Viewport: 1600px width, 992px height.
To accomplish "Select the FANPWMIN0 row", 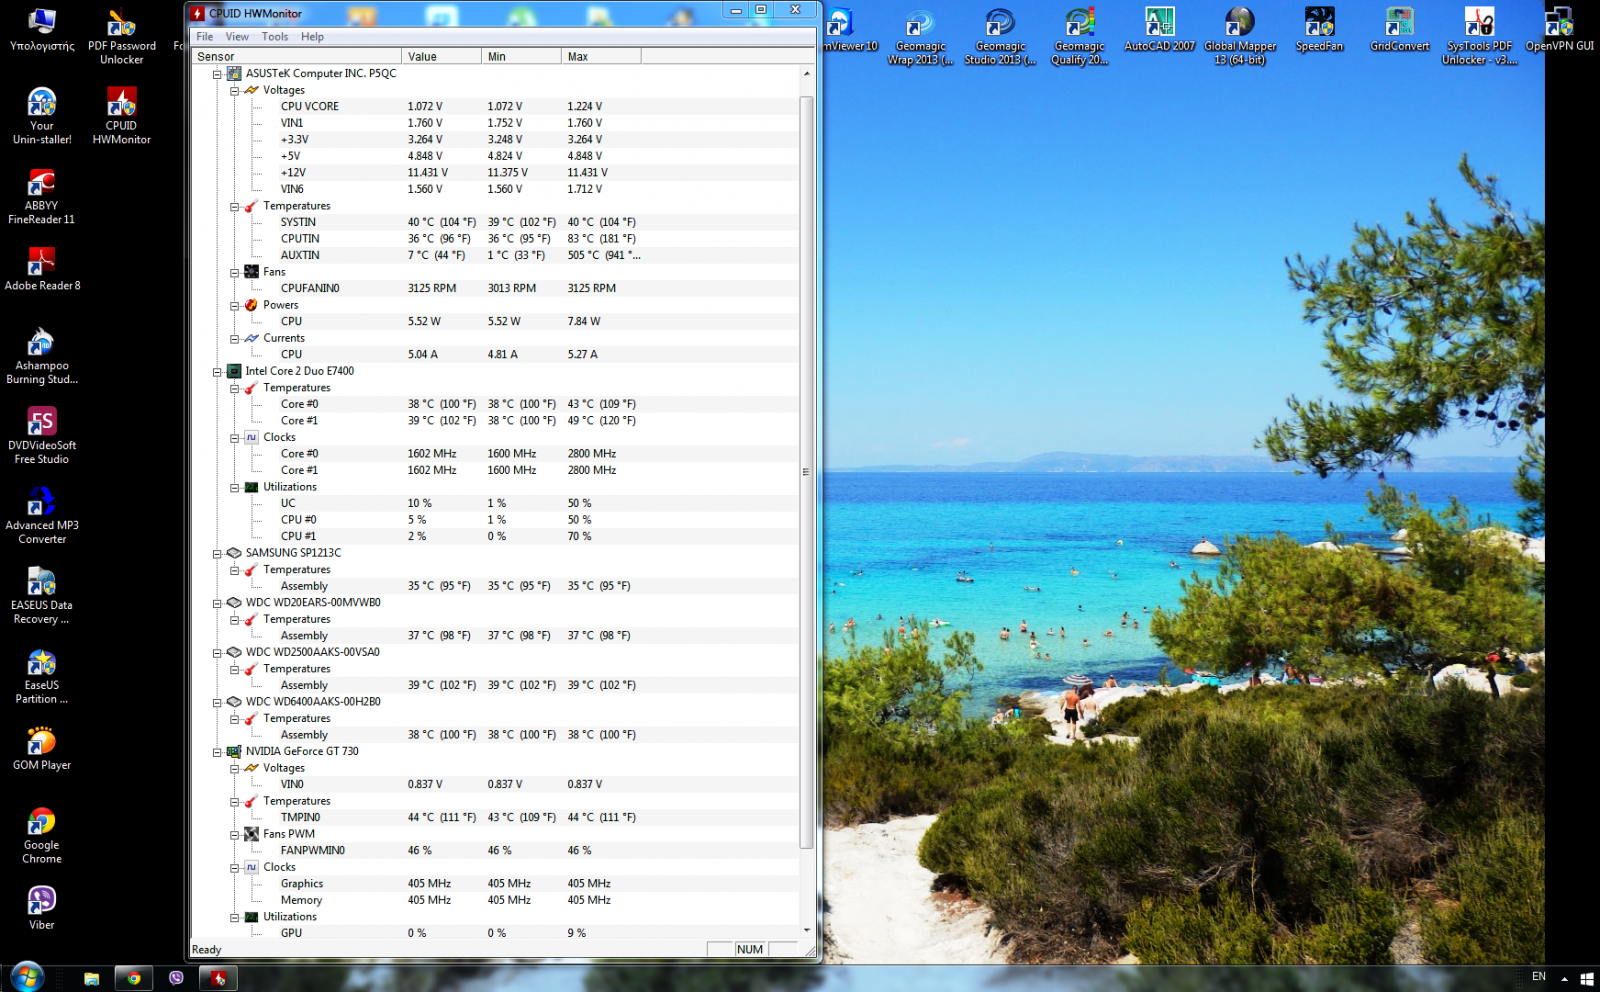I will 497,850.
